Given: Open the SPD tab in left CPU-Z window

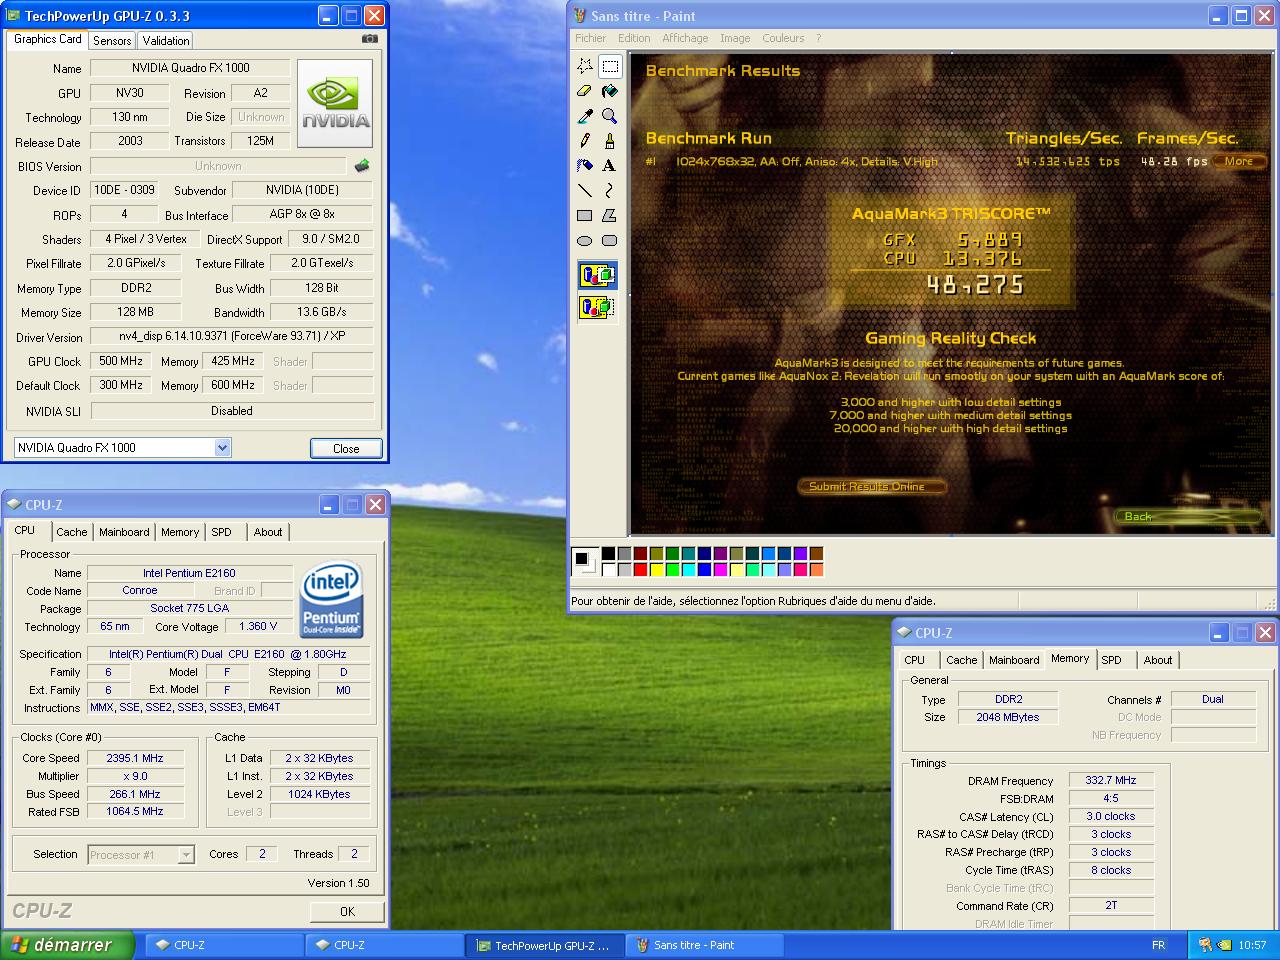Looking at the screenshot, I should 222,532.
